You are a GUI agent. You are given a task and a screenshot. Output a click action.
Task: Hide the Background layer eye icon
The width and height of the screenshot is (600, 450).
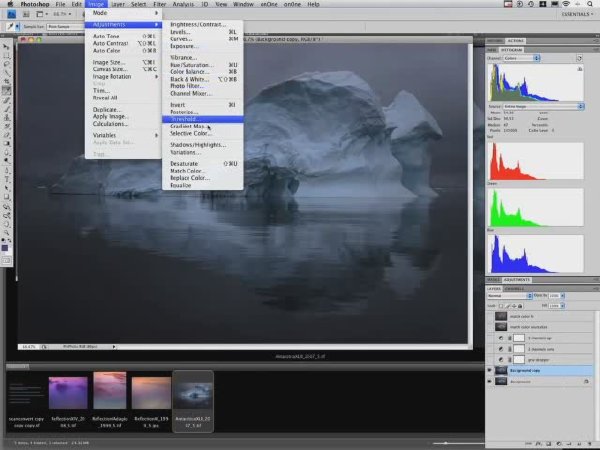point(490,382)
